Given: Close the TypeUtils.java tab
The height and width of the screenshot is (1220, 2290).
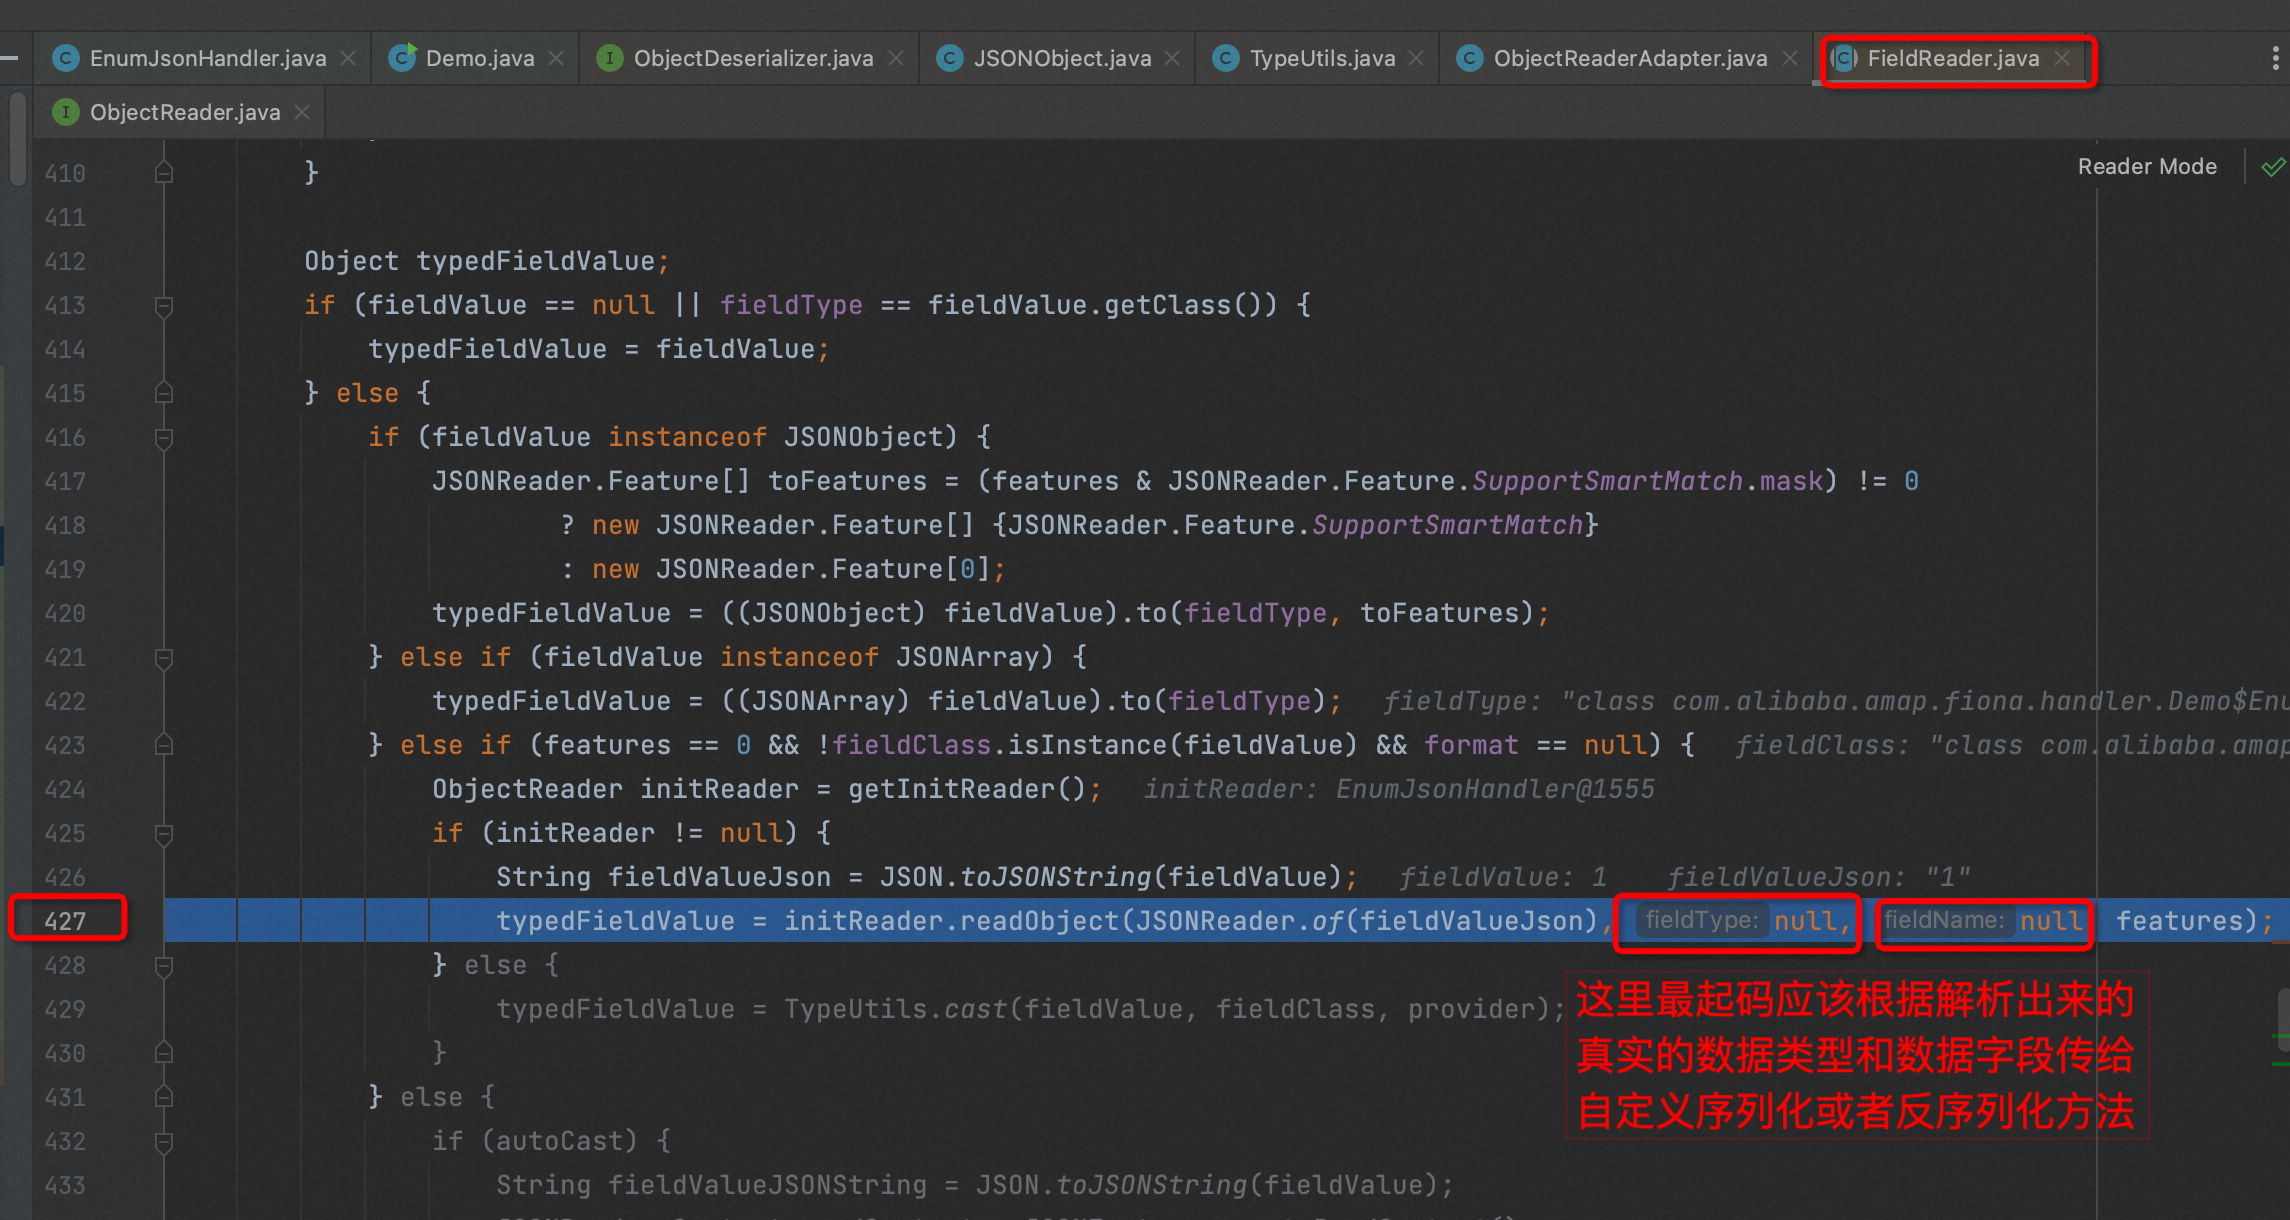Looking at the screenshot, I should [x=1416, y=58].
